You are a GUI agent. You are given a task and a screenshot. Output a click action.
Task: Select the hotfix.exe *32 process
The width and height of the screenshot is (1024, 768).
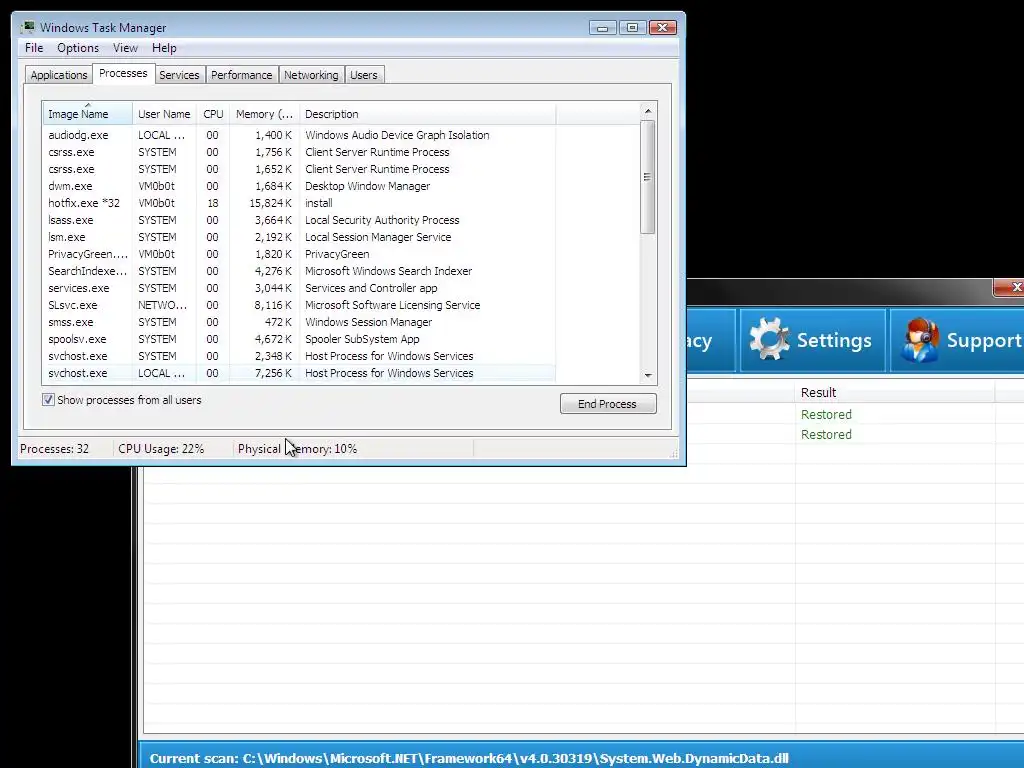(299, 203)
